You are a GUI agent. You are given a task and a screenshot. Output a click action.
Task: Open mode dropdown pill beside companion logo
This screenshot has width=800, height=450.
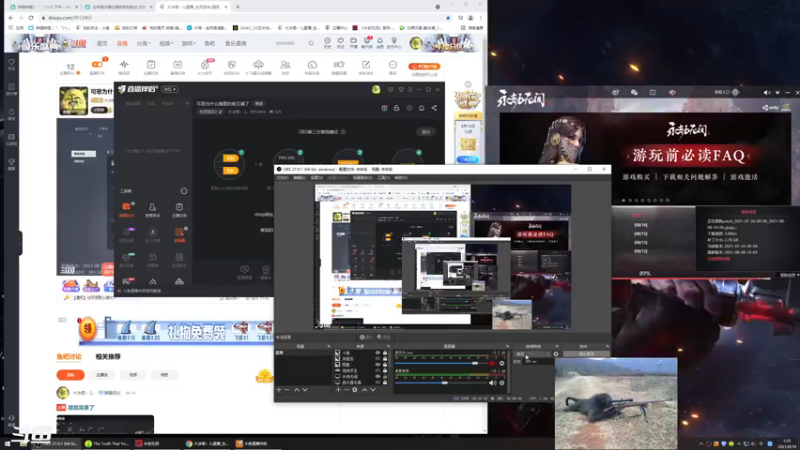pos(170,89)
